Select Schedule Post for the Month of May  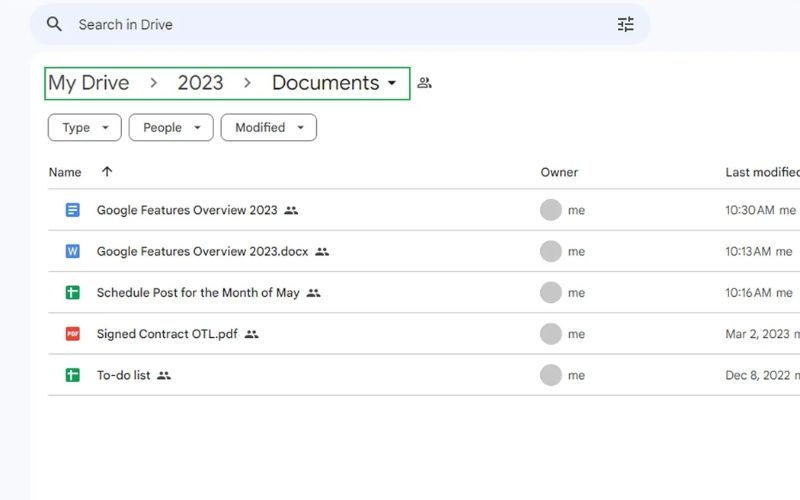[198, 293]
